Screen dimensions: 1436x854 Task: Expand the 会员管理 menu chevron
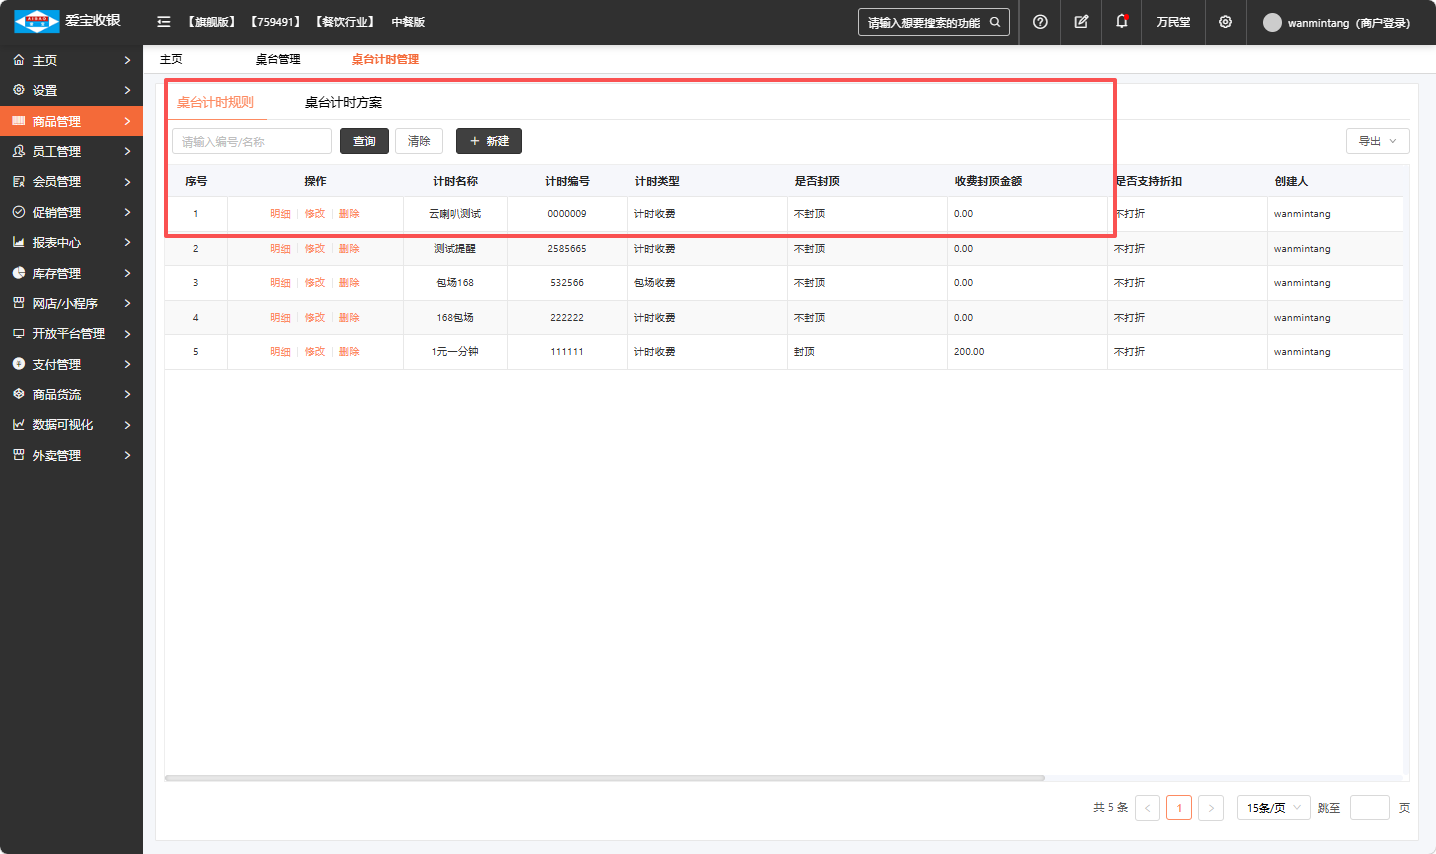(x=127, y=181)
